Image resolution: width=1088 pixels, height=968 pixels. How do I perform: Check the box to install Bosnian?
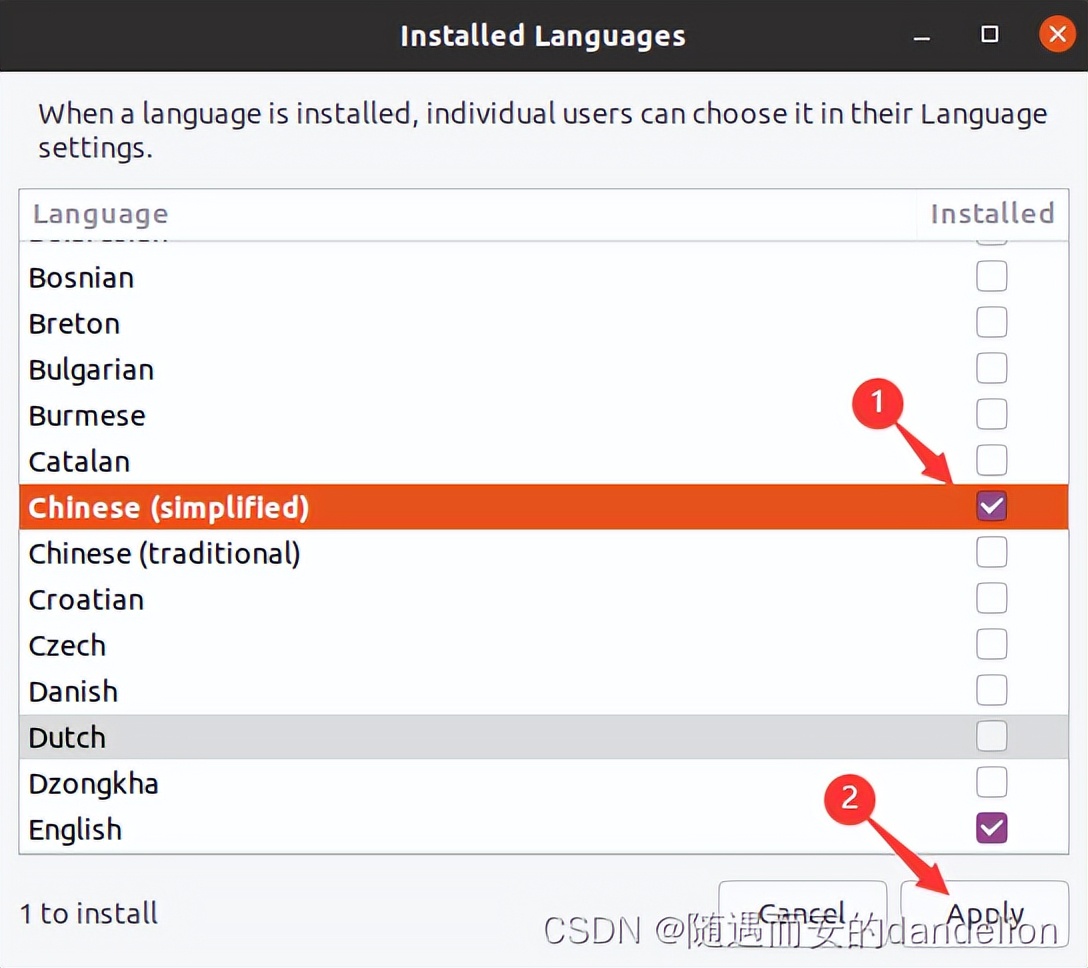tap(991, 276)
